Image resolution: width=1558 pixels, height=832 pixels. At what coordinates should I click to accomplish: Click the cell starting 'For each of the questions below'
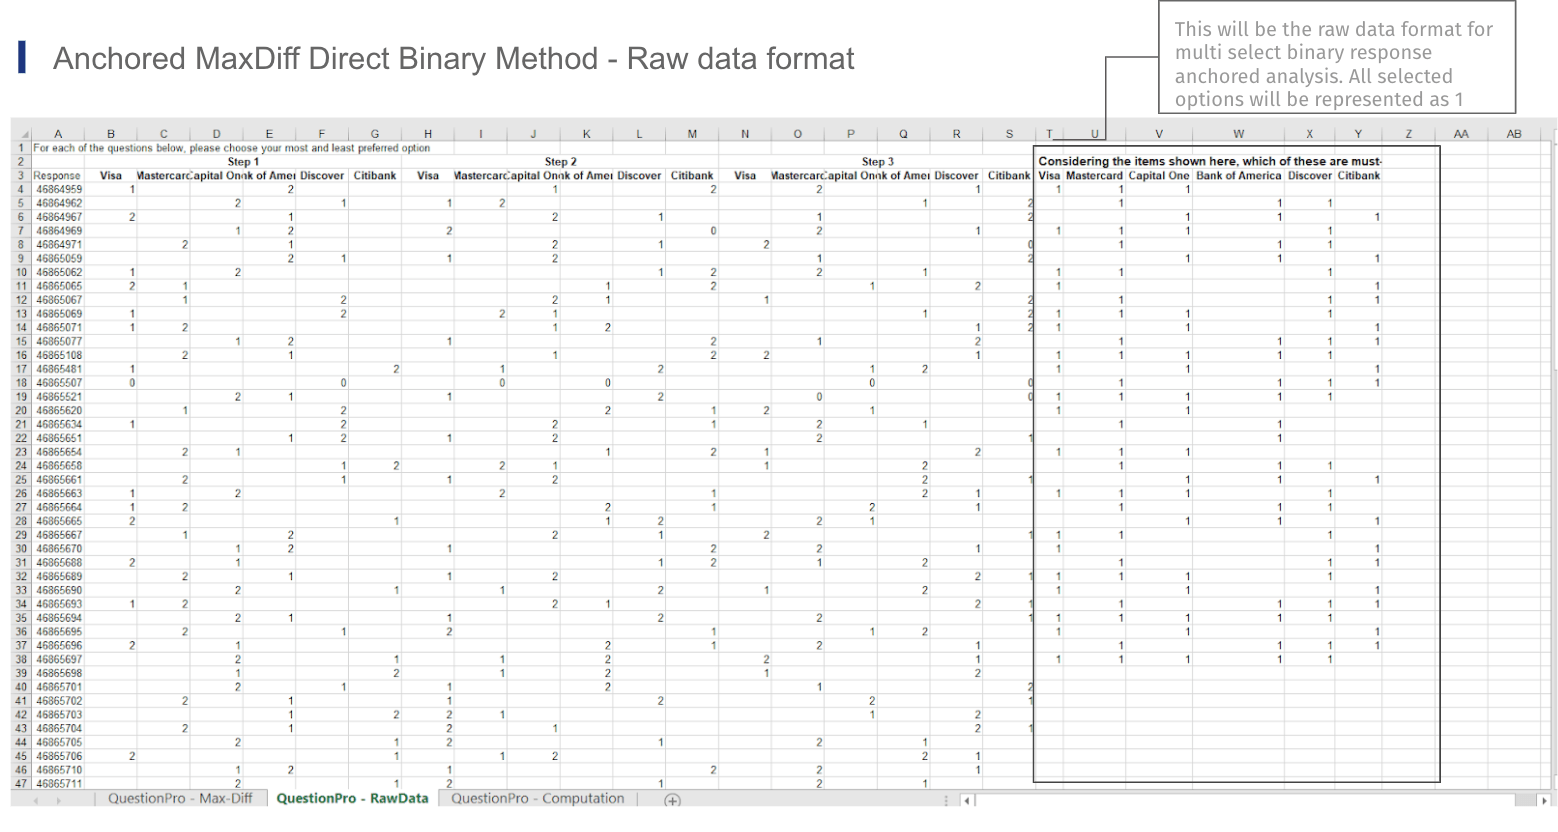(x=232, y=148)
